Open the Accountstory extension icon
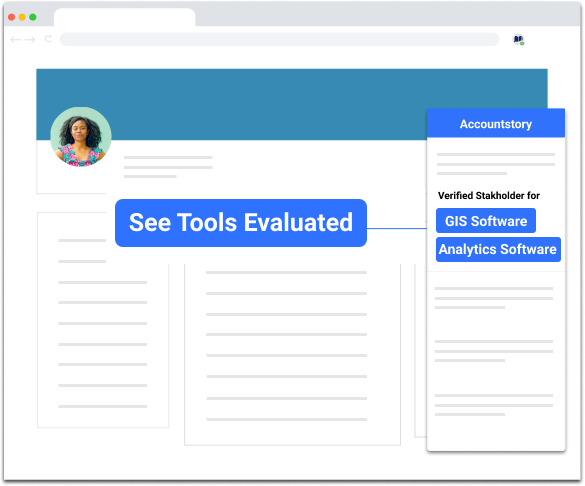 (x=518, y=39)
